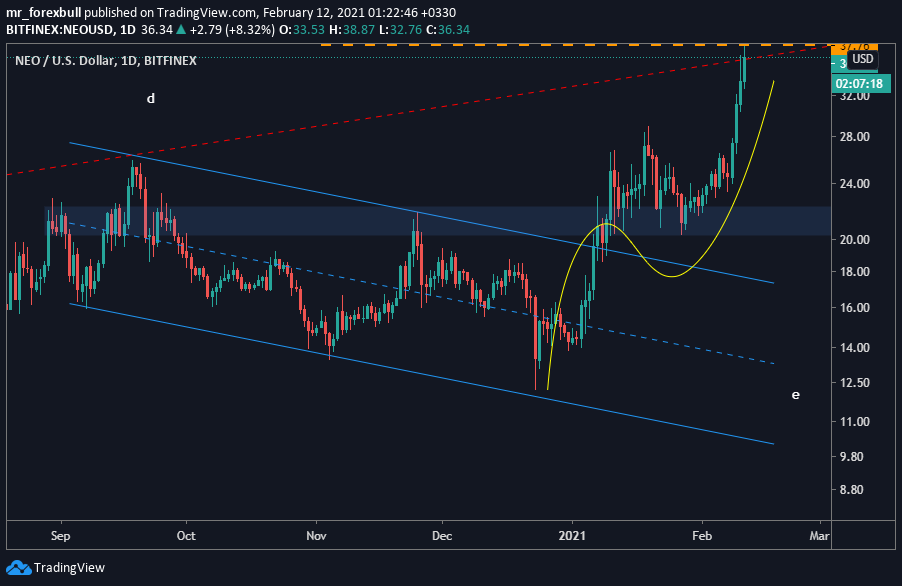The image size is (902, 586).
Task: Click the "Nov" label on time axis
Action: coord(316,536)
